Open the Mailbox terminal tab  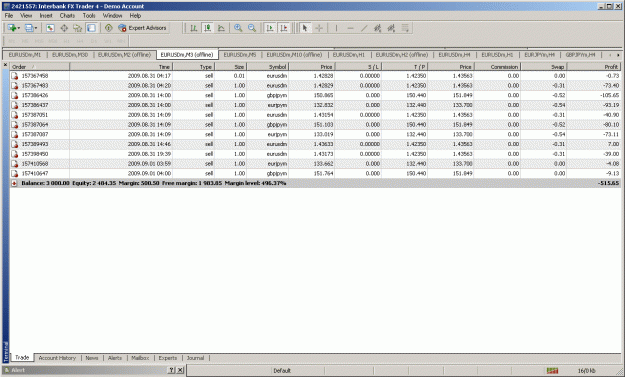140,358
